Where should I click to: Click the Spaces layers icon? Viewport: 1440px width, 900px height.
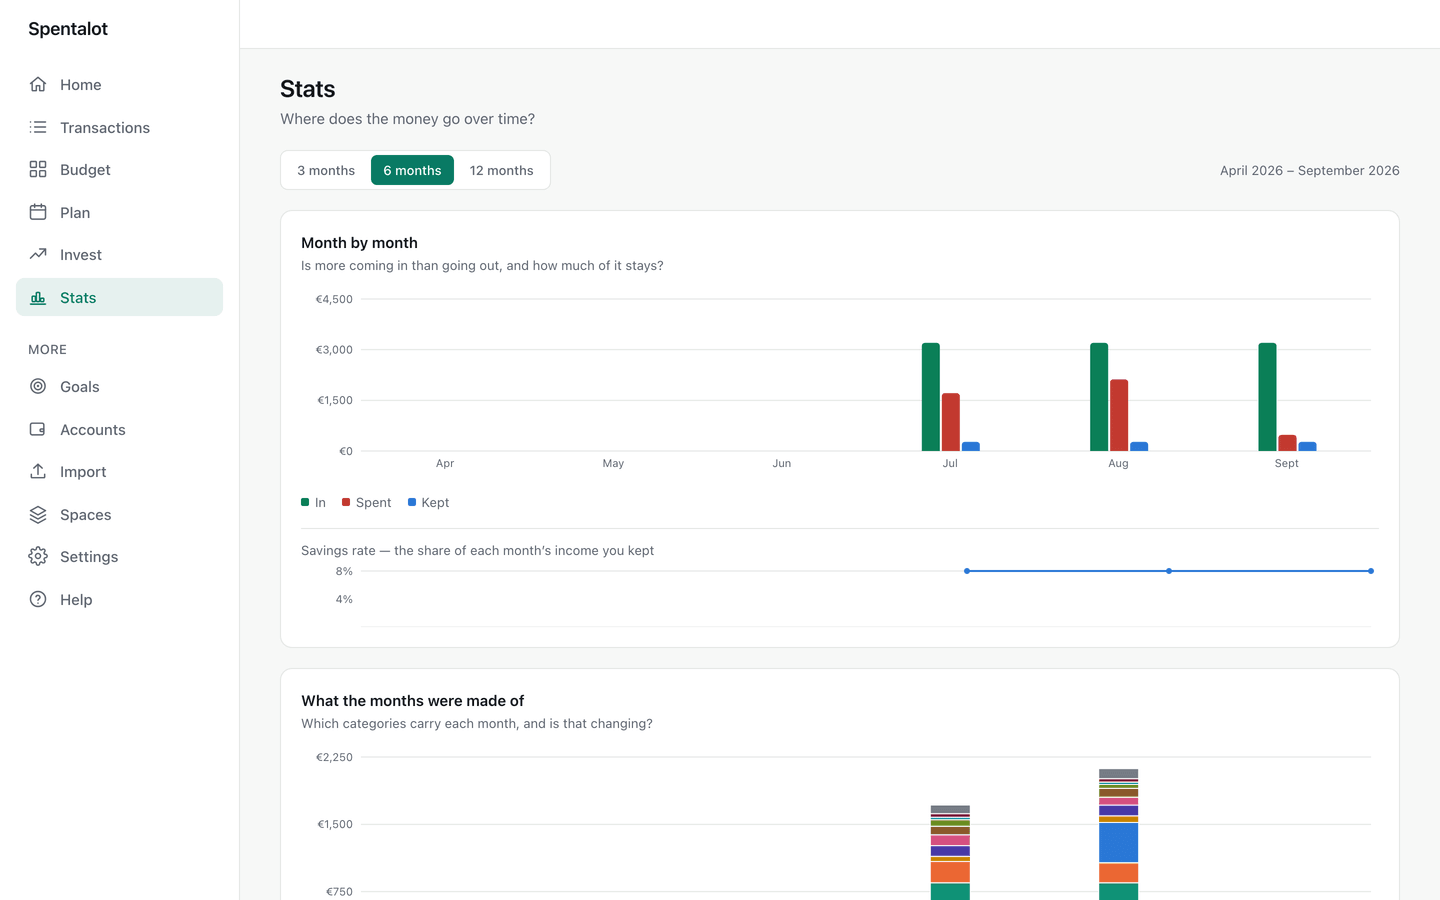pos(38,514)
